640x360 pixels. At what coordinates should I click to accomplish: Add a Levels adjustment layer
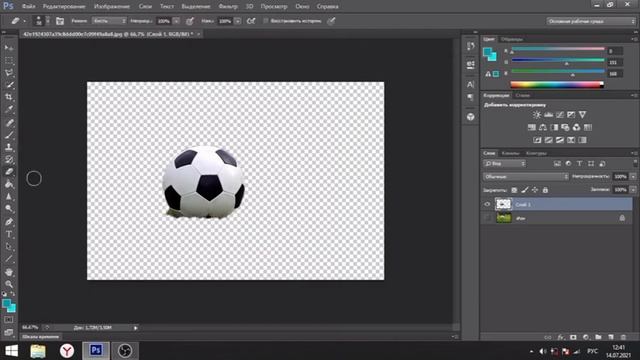tap(548, 115)
